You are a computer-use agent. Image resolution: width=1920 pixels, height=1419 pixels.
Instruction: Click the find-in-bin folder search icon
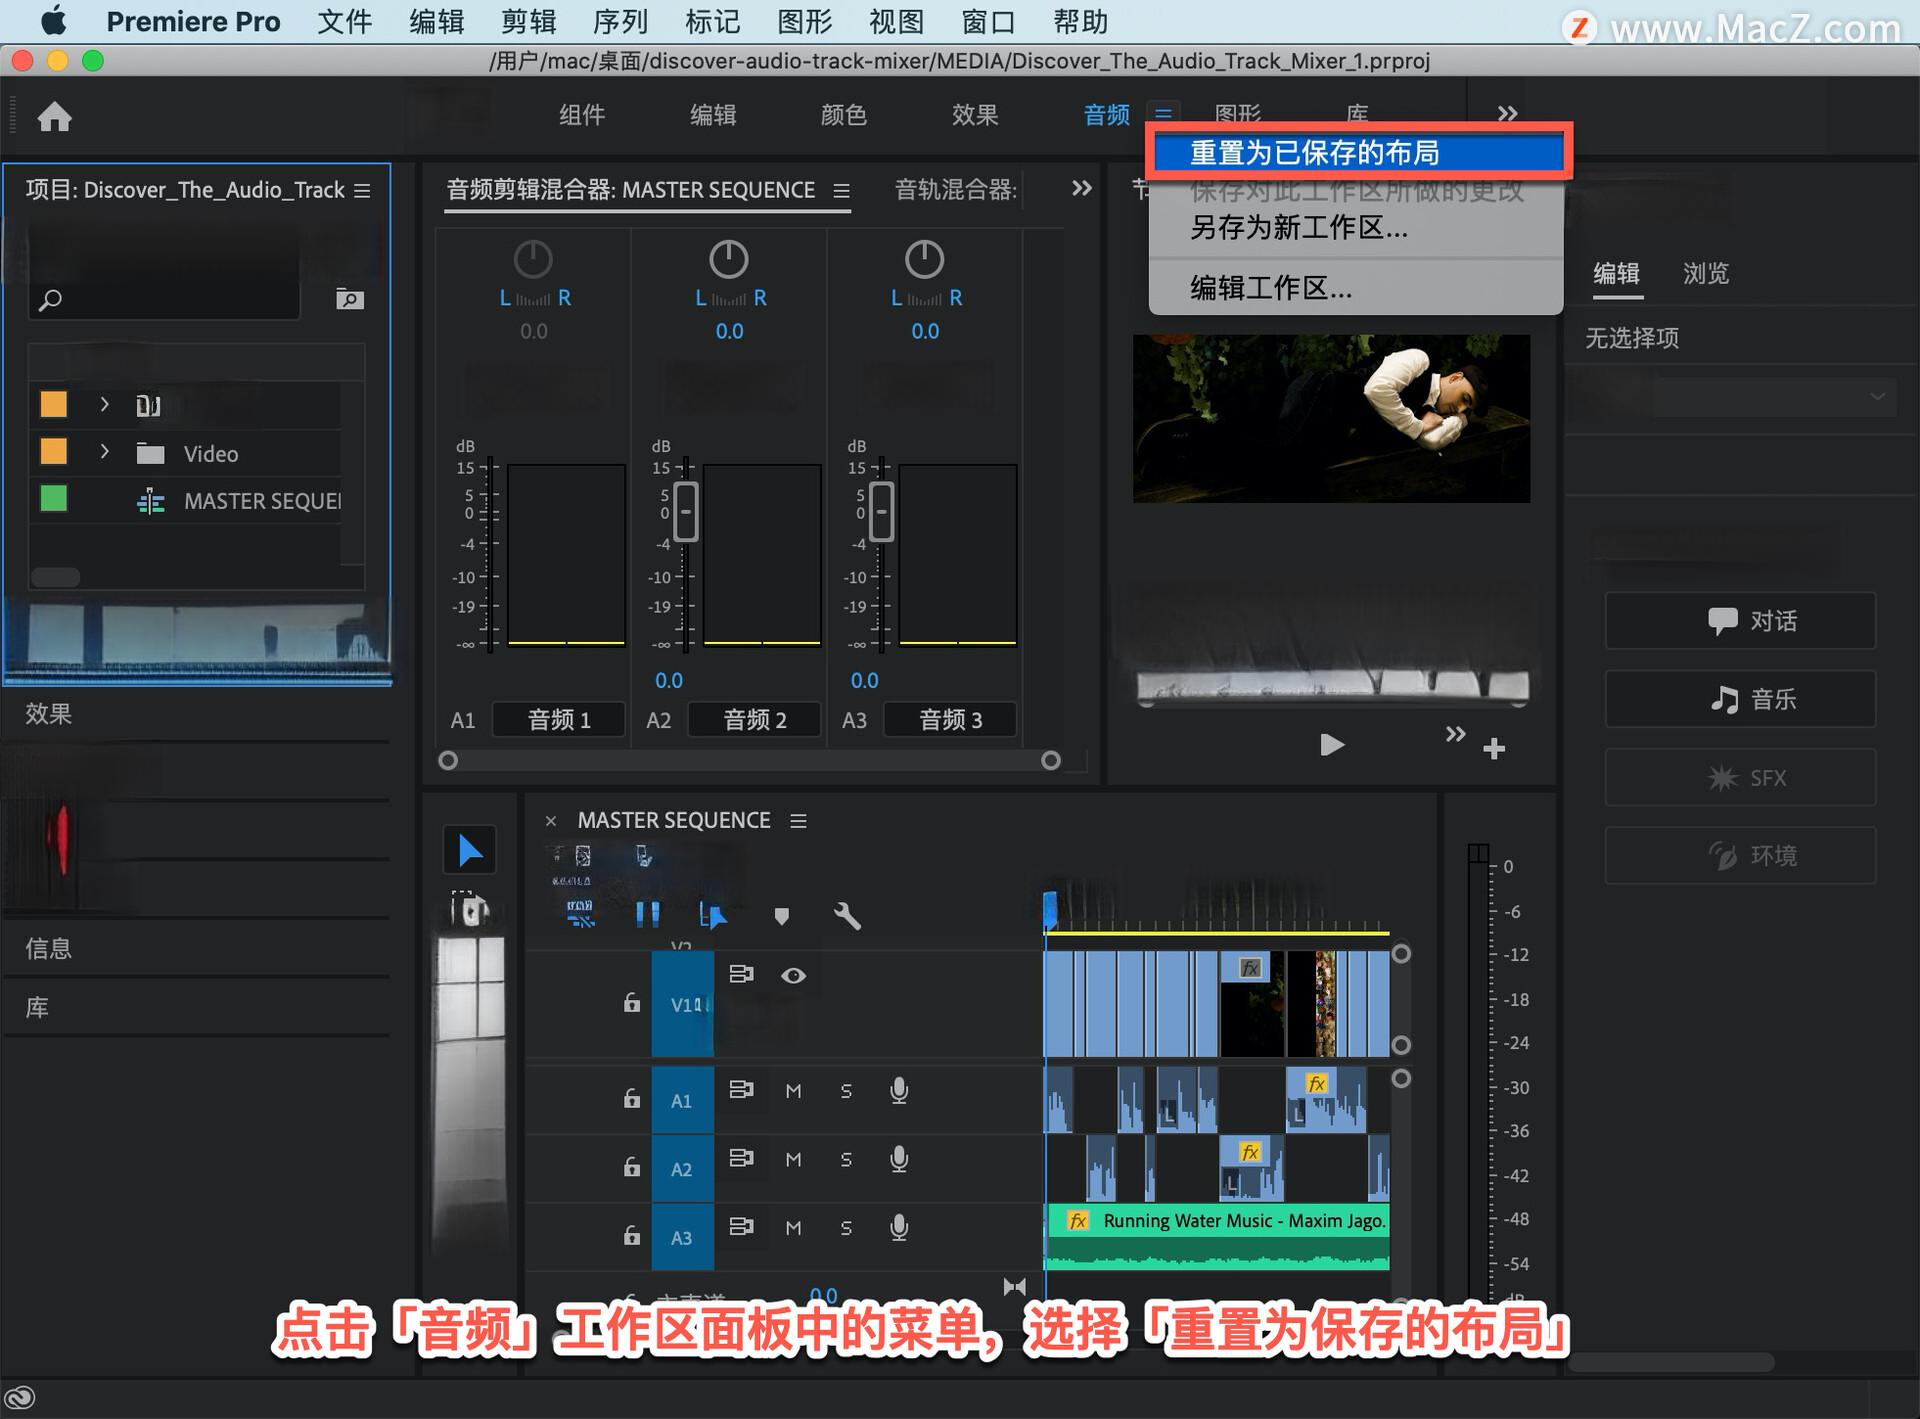tap(349, 299)
